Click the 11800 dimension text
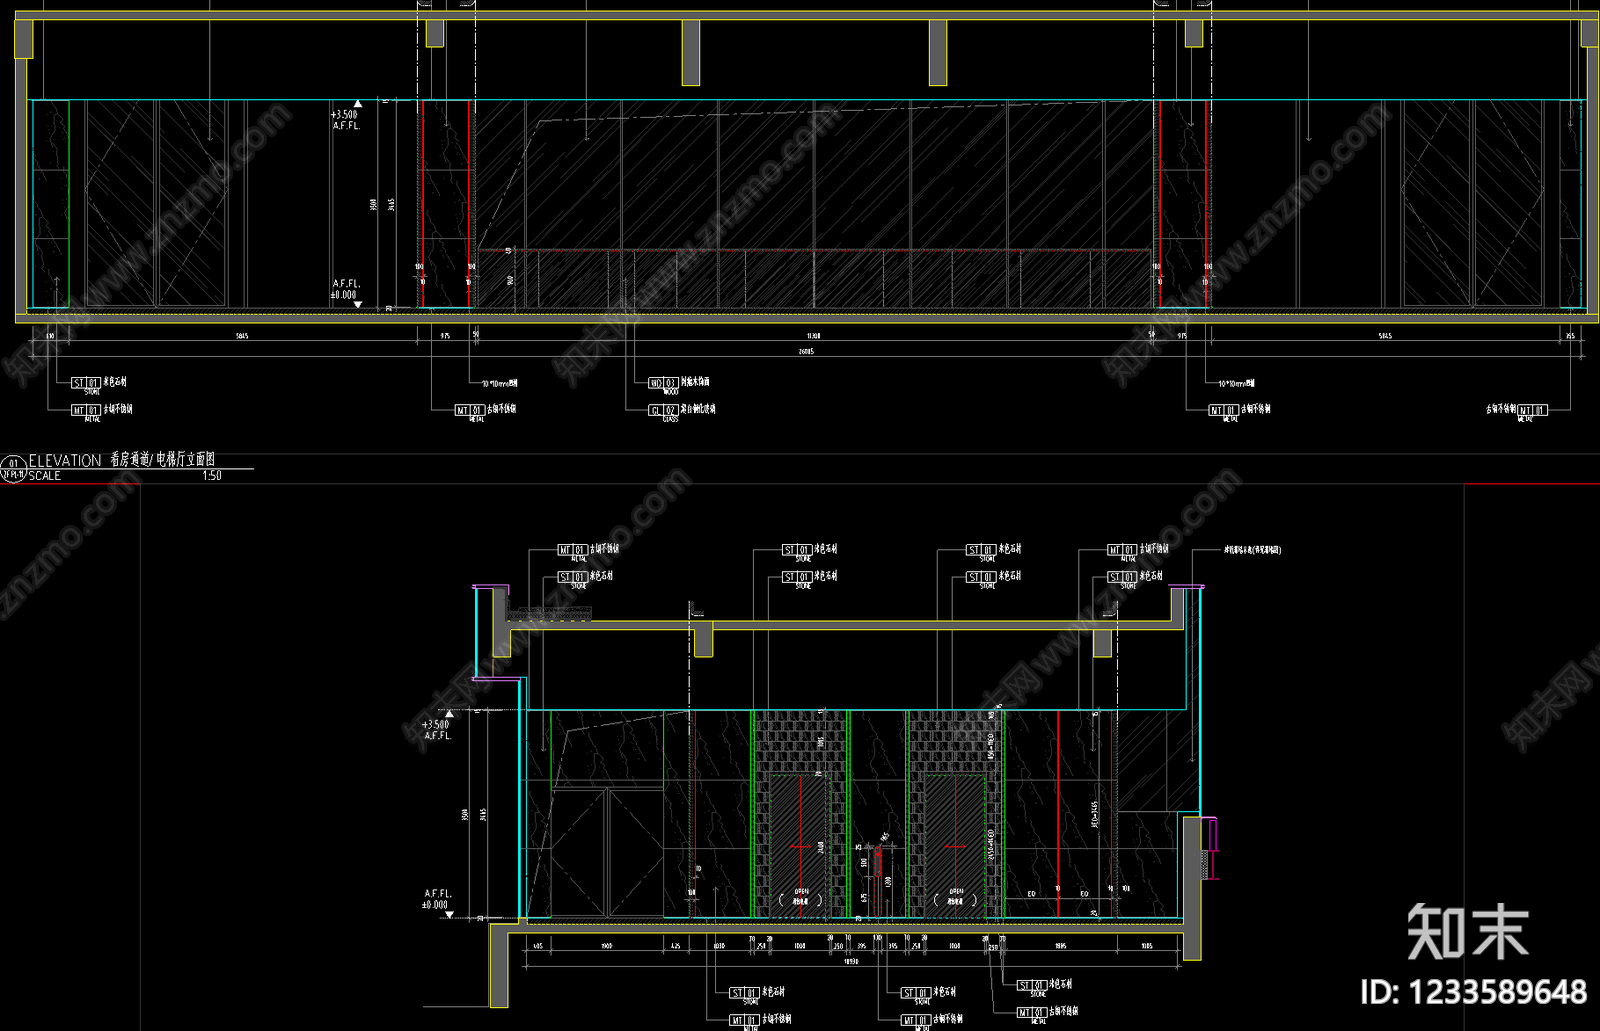Screen dimensions: 1600x1031 tap(814, 336)
